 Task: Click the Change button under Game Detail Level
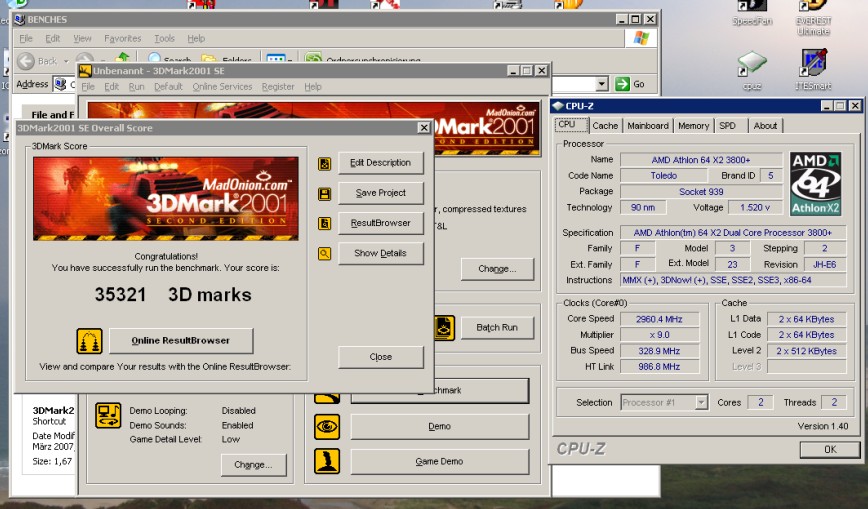tap(254, 465)
